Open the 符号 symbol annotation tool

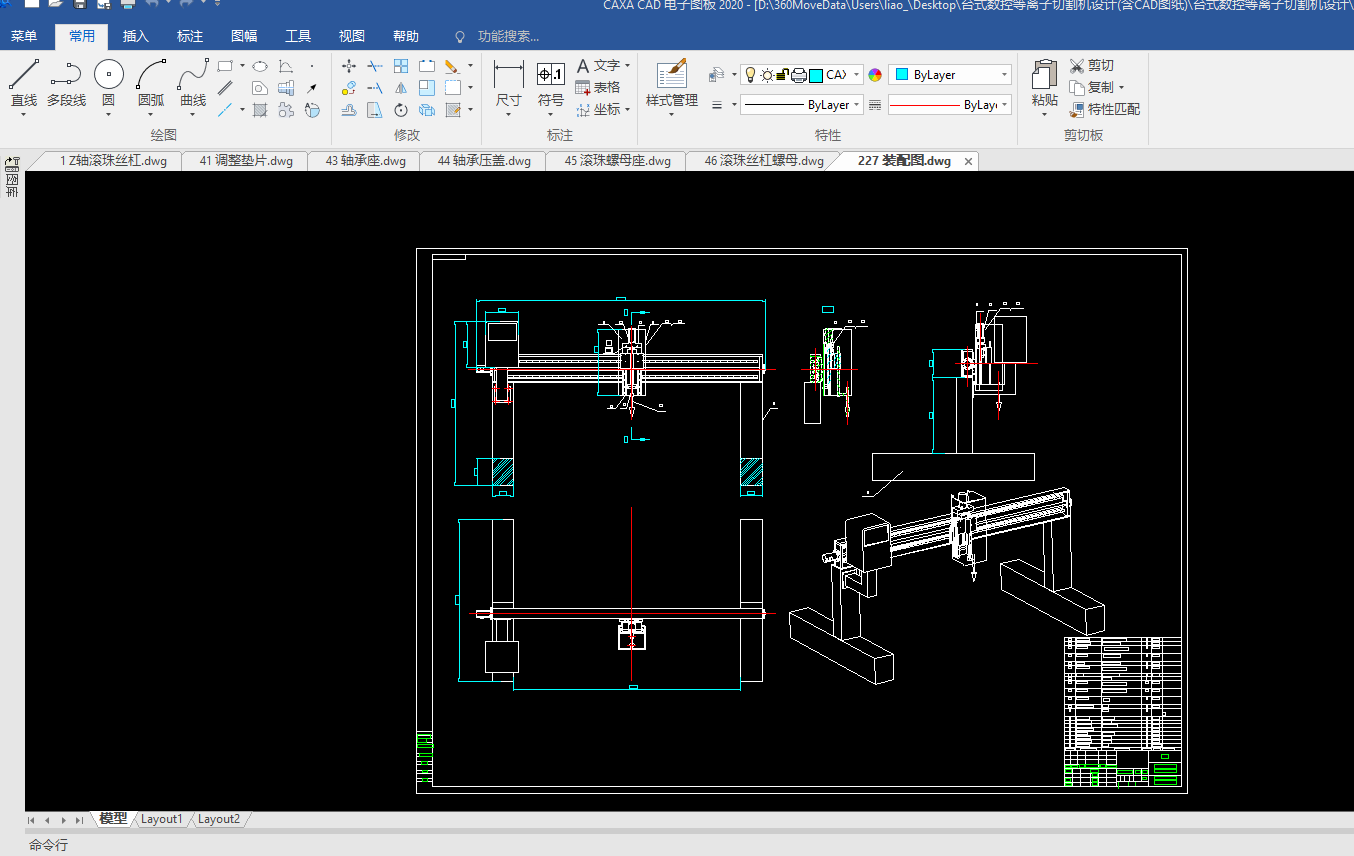551,76
